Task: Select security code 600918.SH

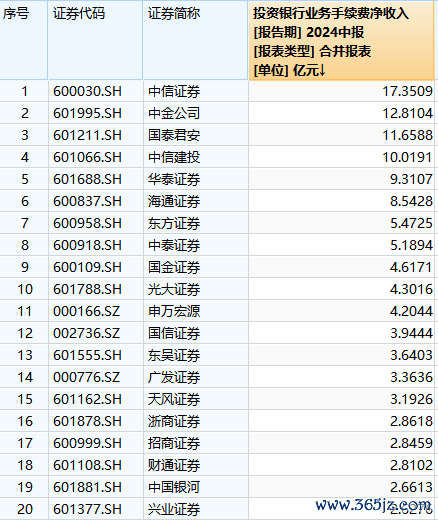Action: (95, 245)
